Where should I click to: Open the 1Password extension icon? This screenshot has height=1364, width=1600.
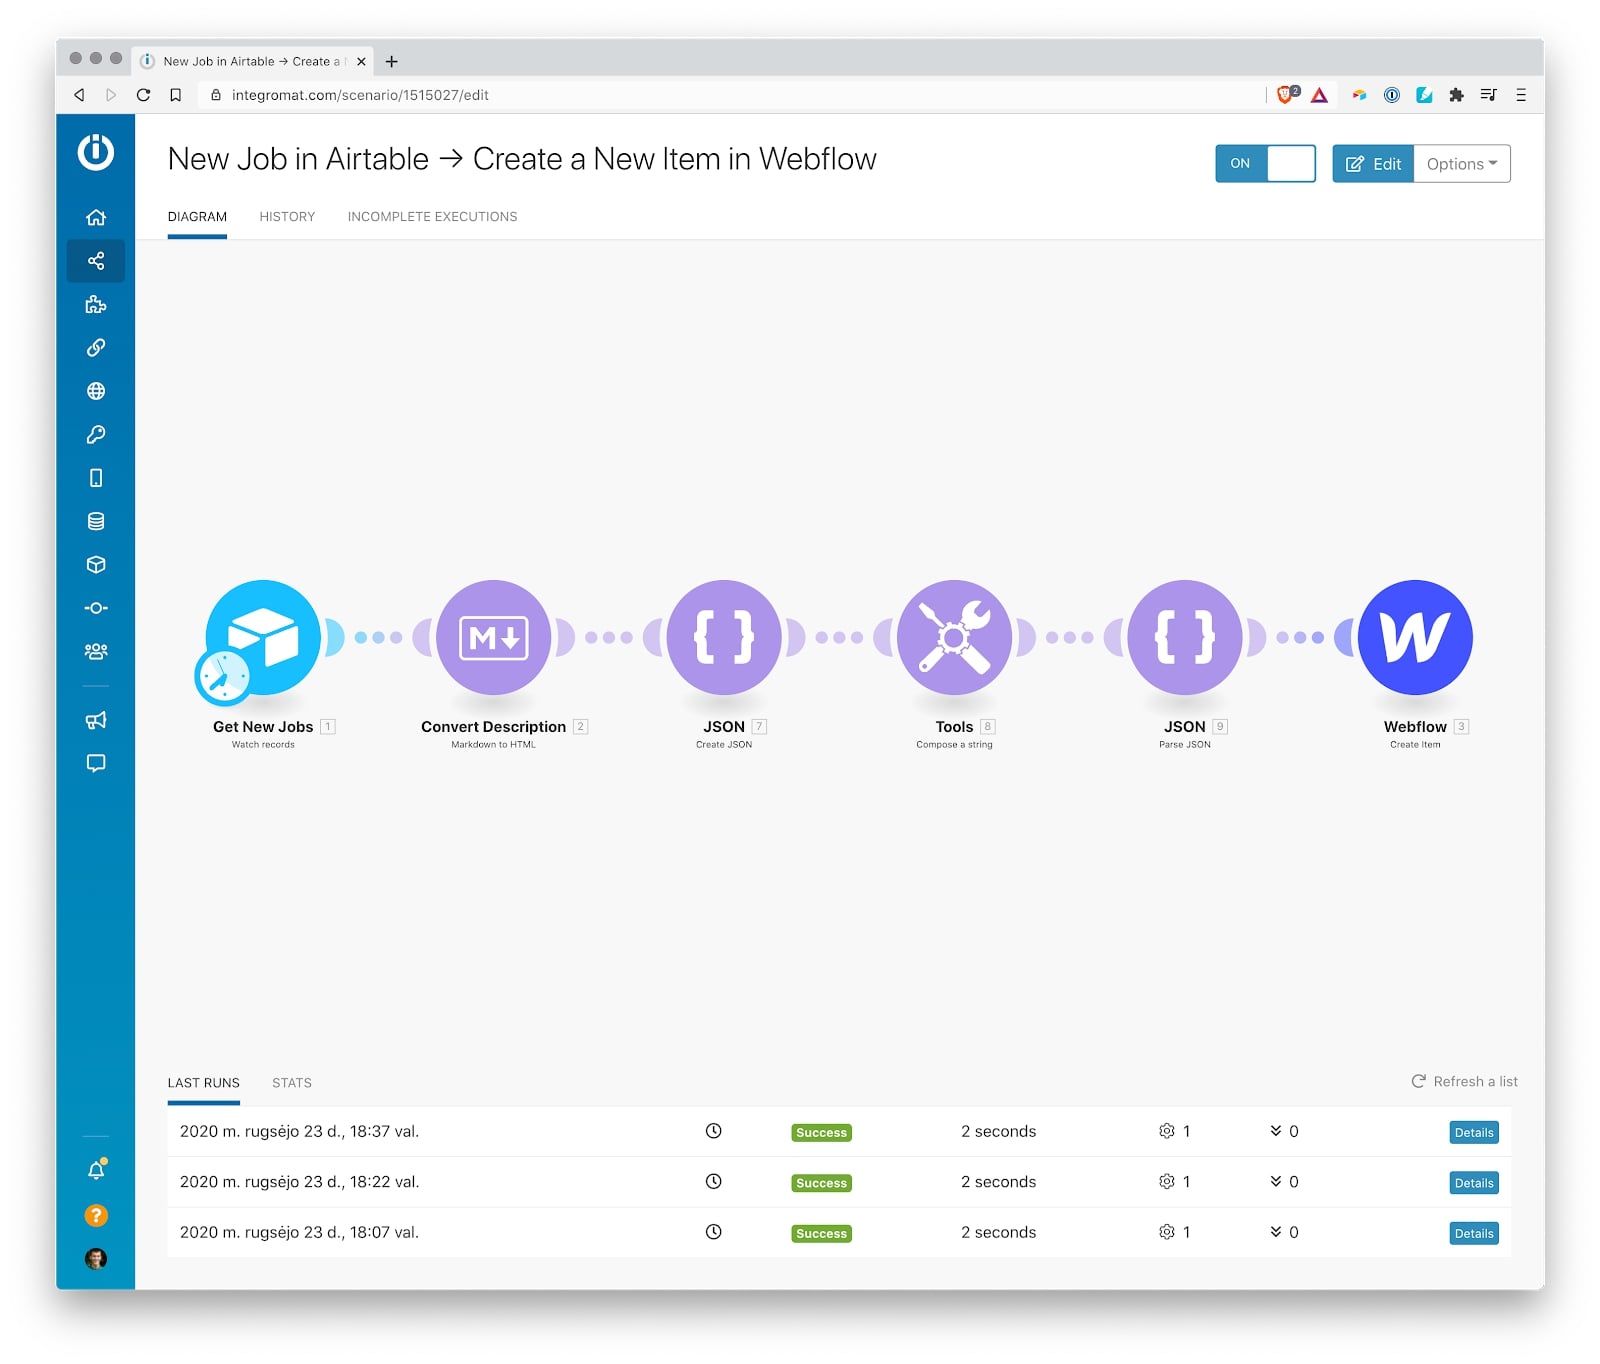tap(1391, 95)
